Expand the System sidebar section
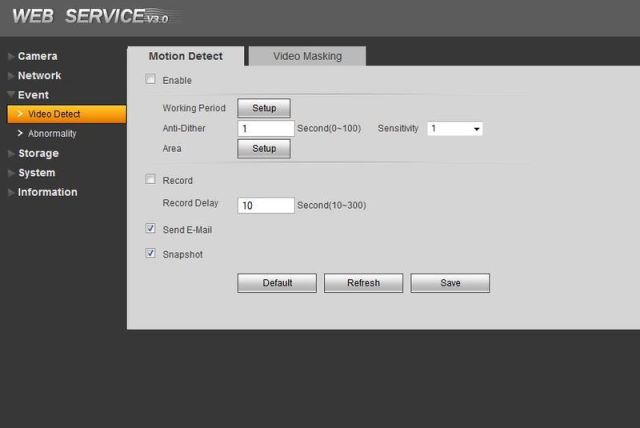The width and height of the screenshot is (640, 428). point(36,173)
